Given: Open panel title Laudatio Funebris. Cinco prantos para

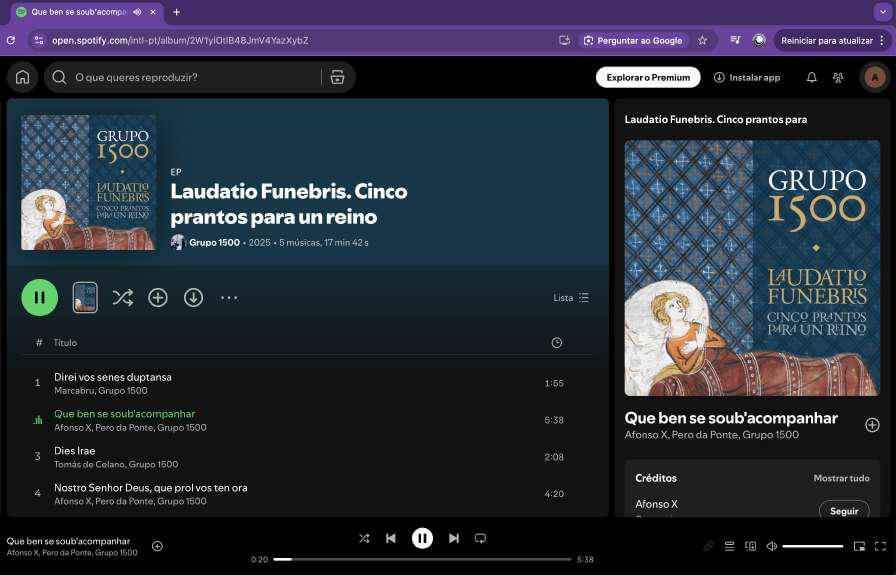Looking at the screenshot, I should [715, 119].
